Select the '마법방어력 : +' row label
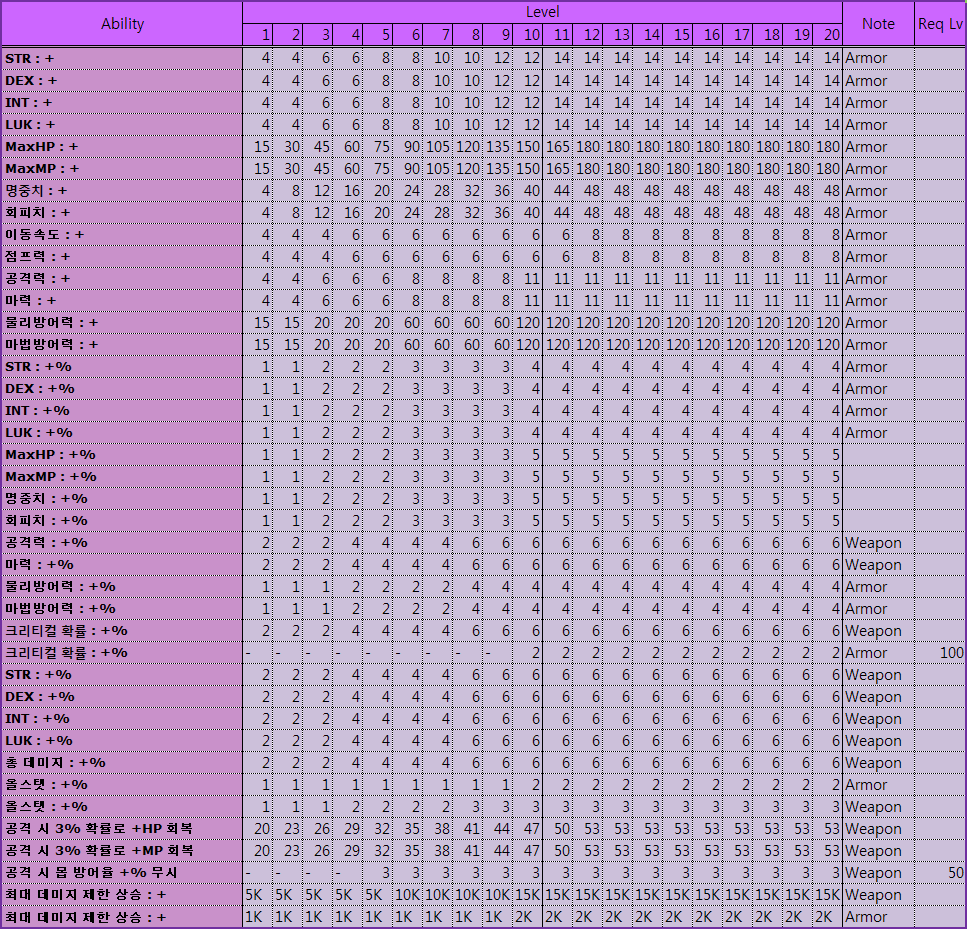Image resolution: width=967 pixels, height=929 pixels. pyautogui.click(x=122, y=345)
